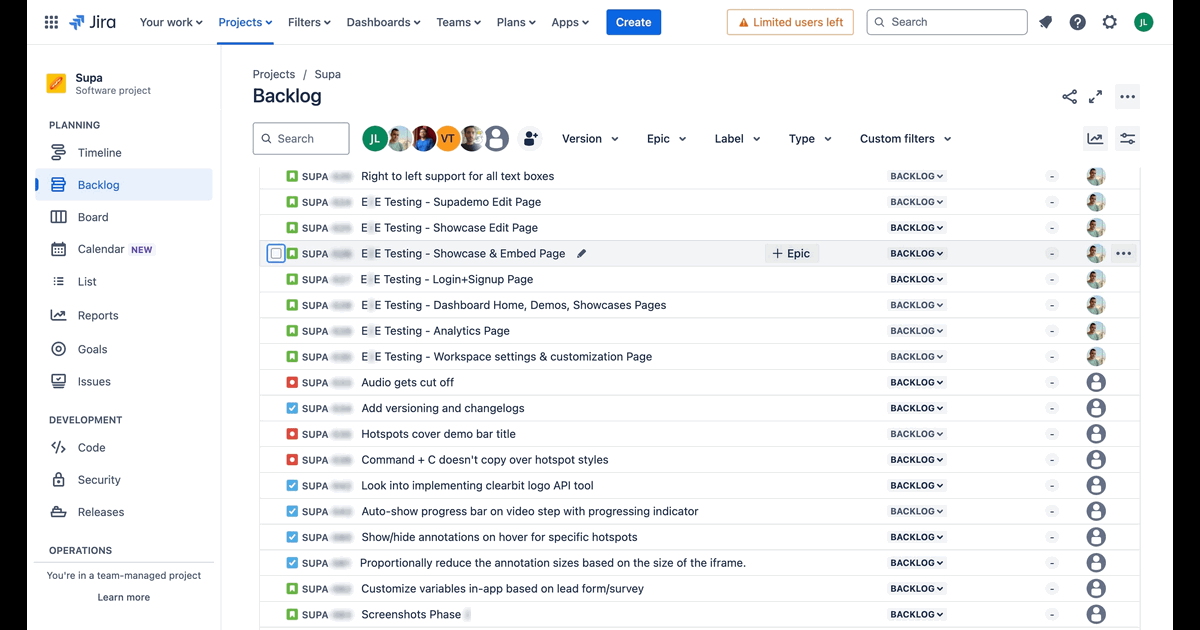The width and height of the screenshot is (1200, 630).
Task: Open Board in sidebar
Action: pyautogui.click(x=124, y=217)
